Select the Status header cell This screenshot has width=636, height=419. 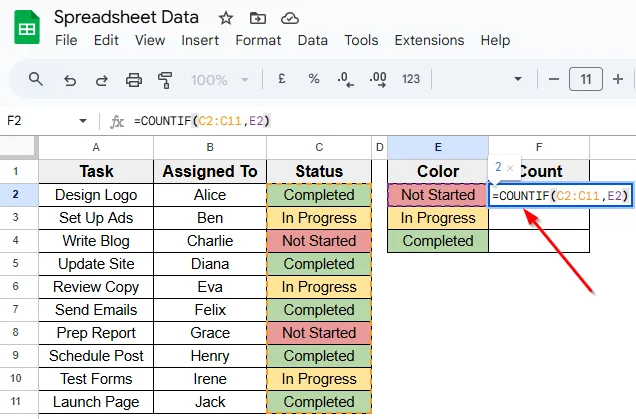pyautogui.click(x=319, y=171)
